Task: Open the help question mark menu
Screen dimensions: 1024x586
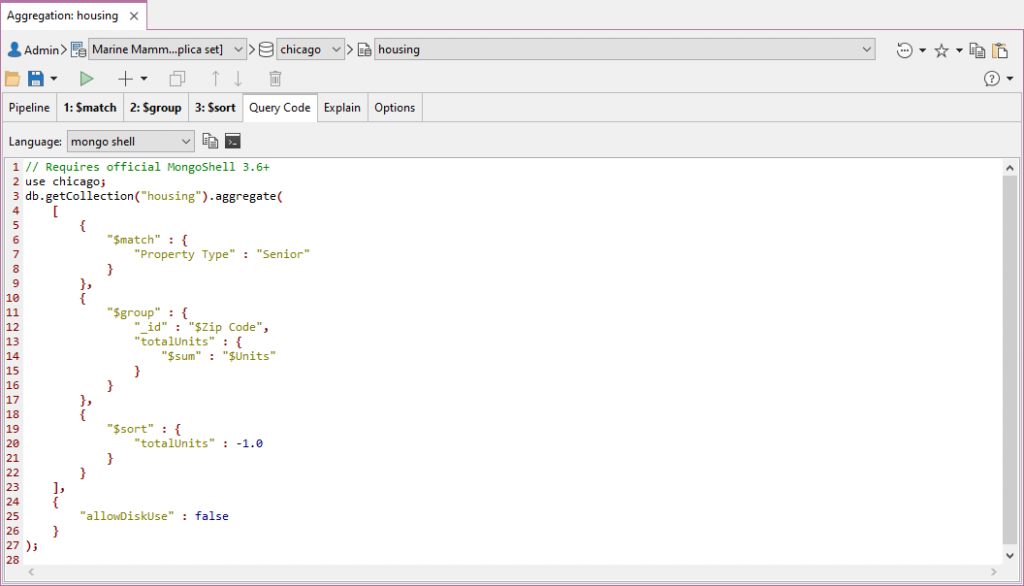Action: coord(991,78)
